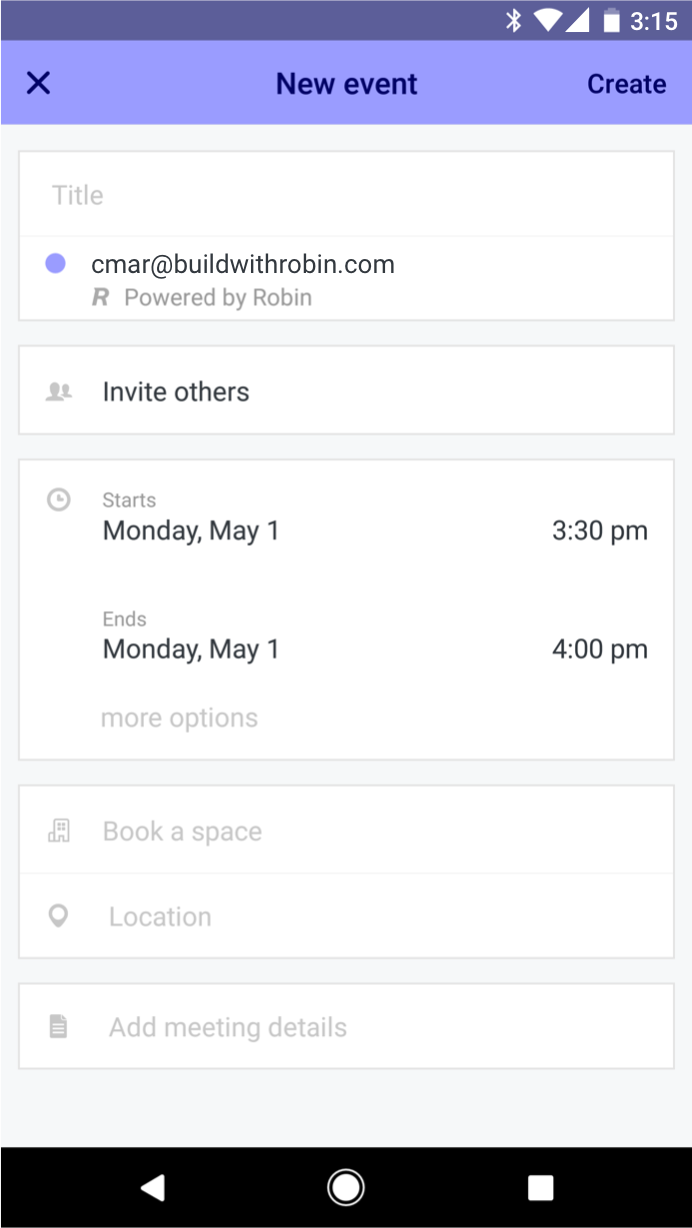Close the New event screen
The image size is (692, 1228).
coord(38,83)
